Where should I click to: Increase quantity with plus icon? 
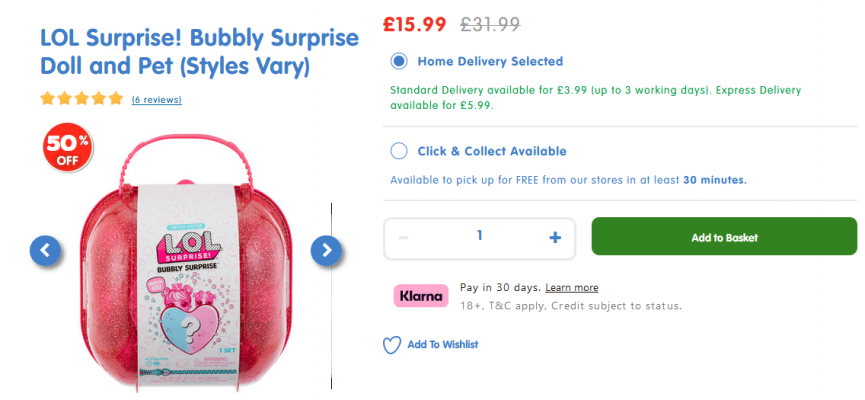555,238
